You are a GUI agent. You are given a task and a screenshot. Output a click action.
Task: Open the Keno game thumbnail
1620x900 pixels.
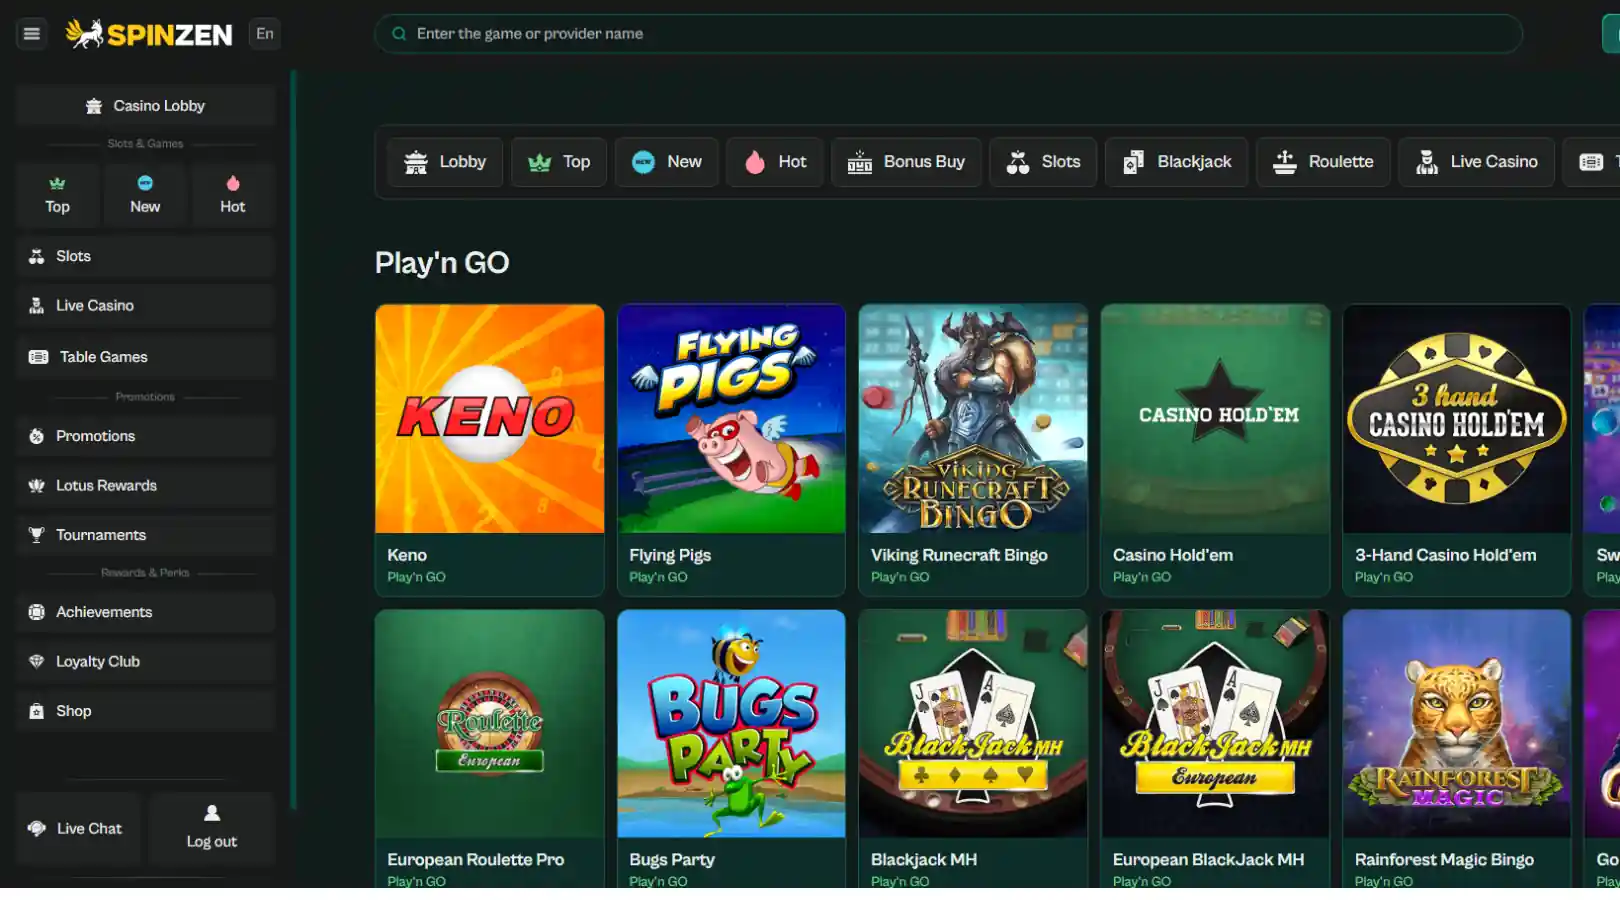(x=489, y=419)
